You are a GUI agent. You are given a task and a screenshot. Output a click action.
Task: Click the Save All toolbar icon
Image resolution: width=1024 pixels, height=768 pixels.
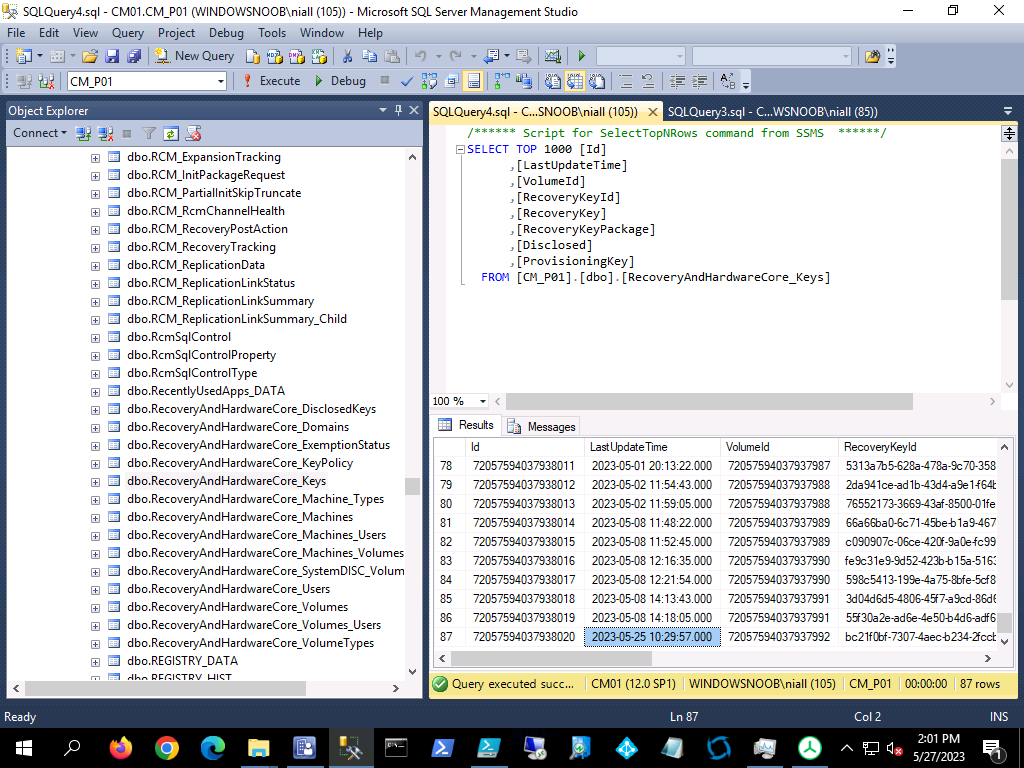coord(134,56)
